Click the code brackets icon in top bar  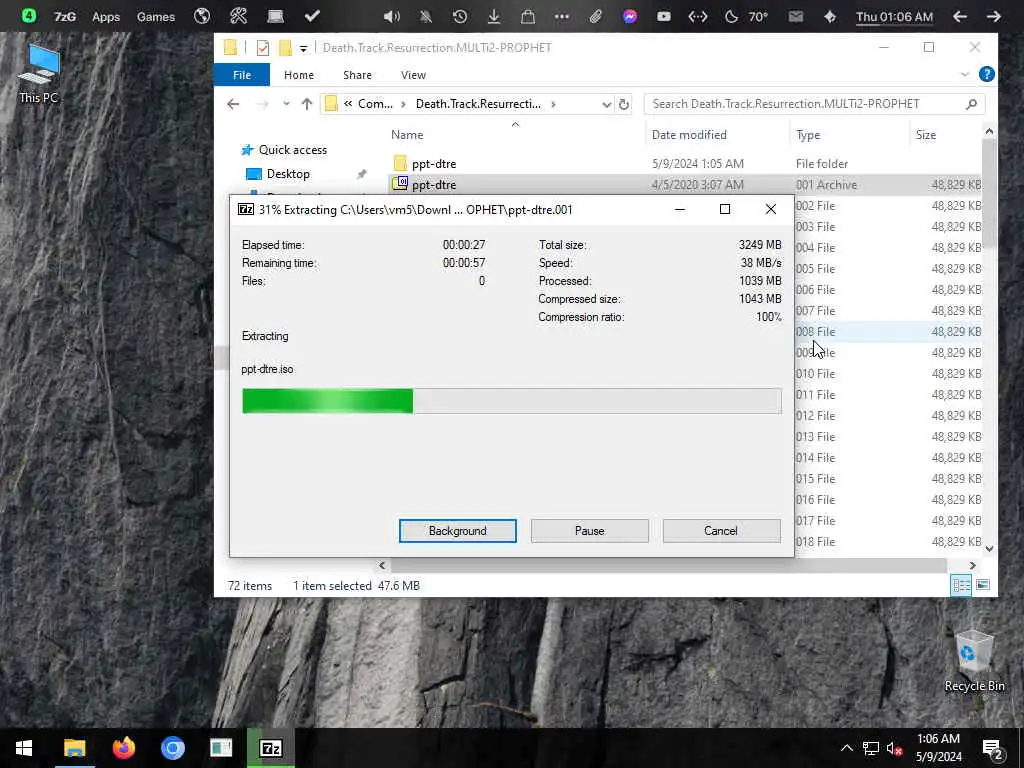tap(697, 16)
